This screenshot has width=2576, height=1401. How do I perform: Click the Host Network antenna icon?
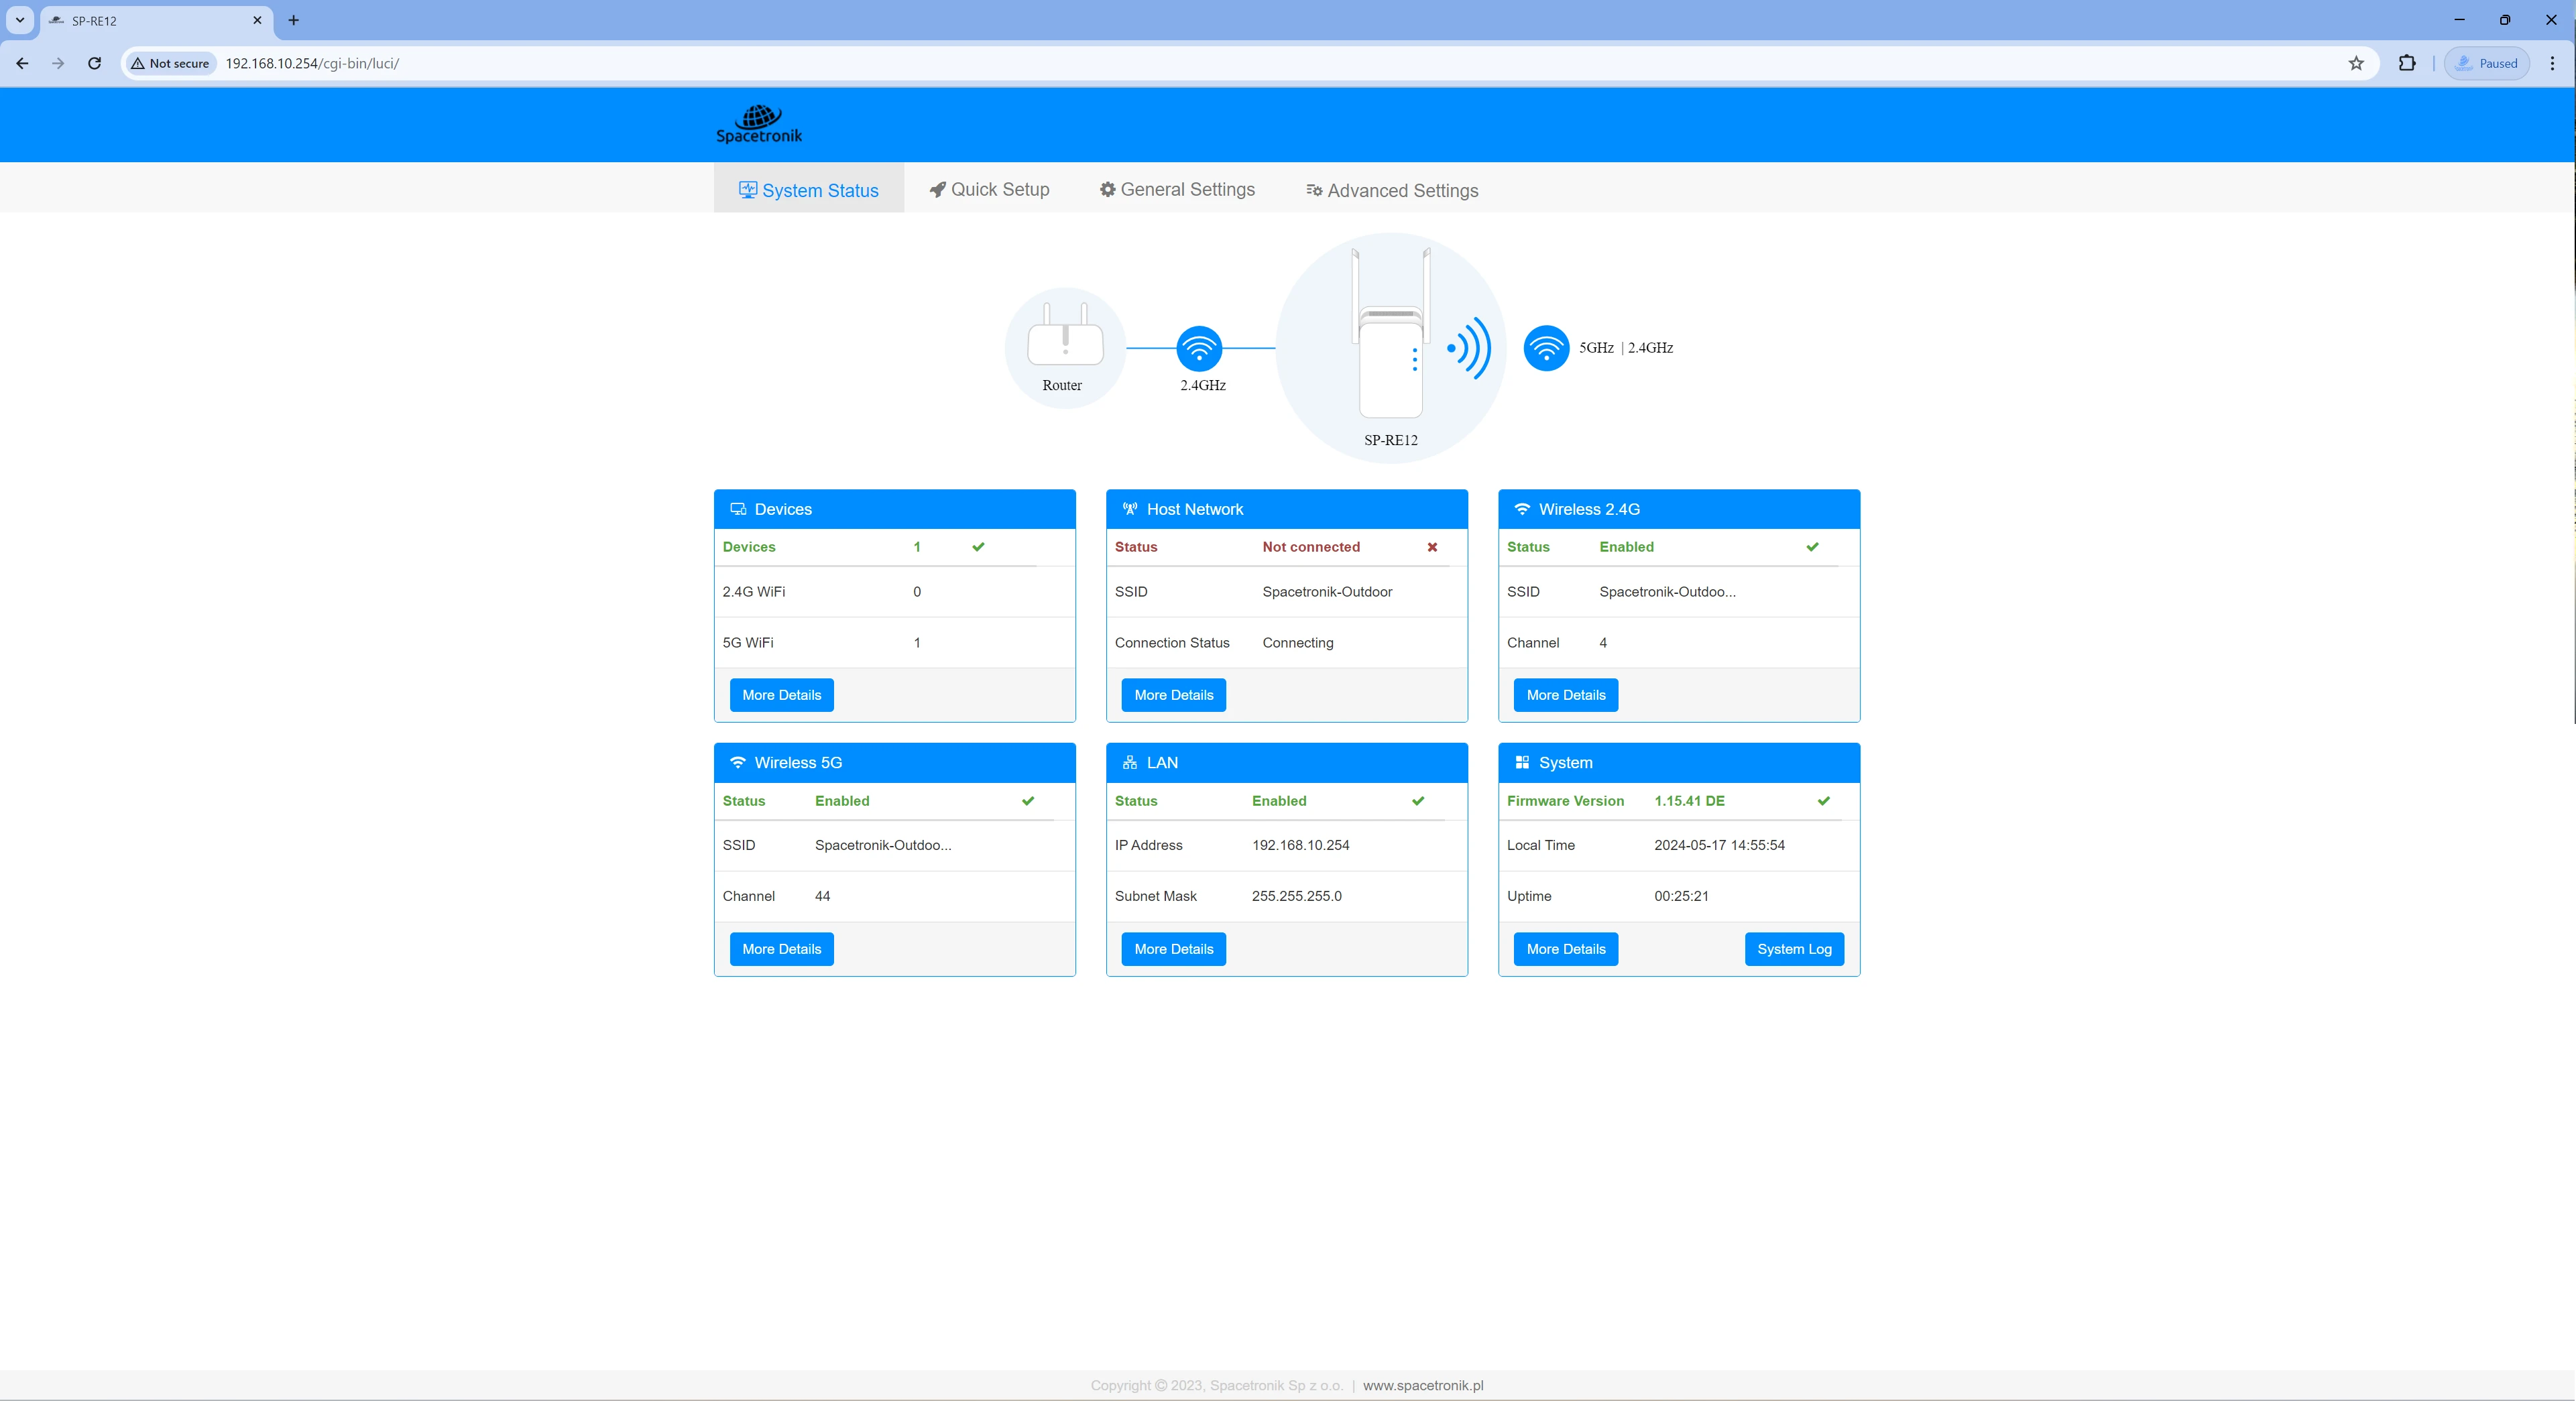click(x=1130, y=509)
